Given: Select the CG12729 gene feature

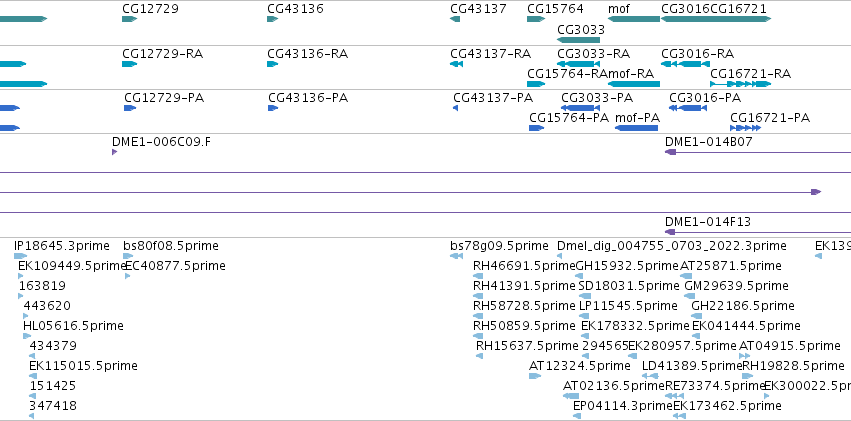Looking at the screenshot, I should click(129, 19).
